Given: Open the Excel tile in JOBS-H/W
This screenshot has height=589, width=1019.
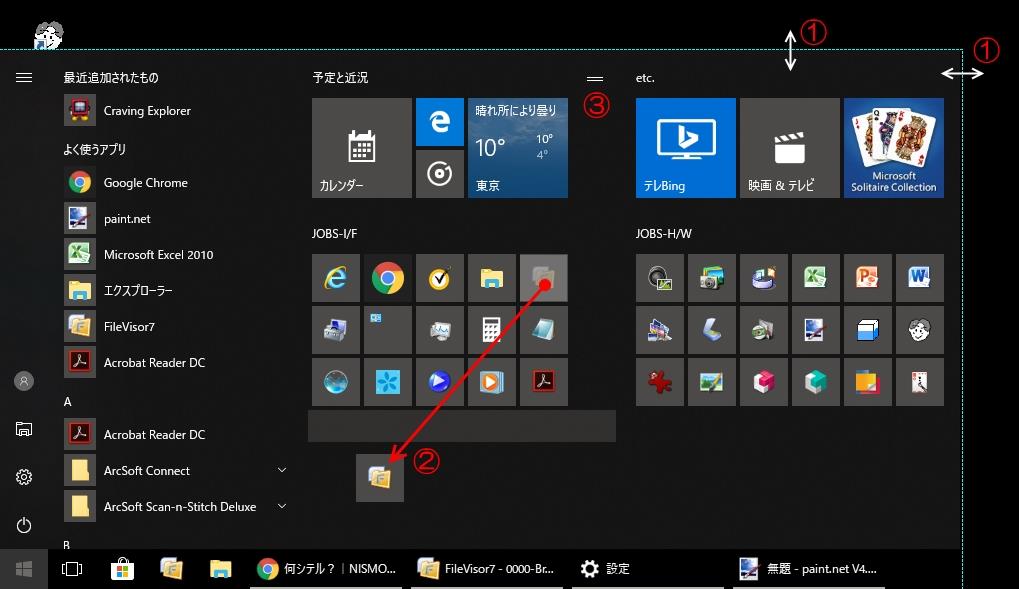Looking at the screenshot, I should tap(816, 278).
